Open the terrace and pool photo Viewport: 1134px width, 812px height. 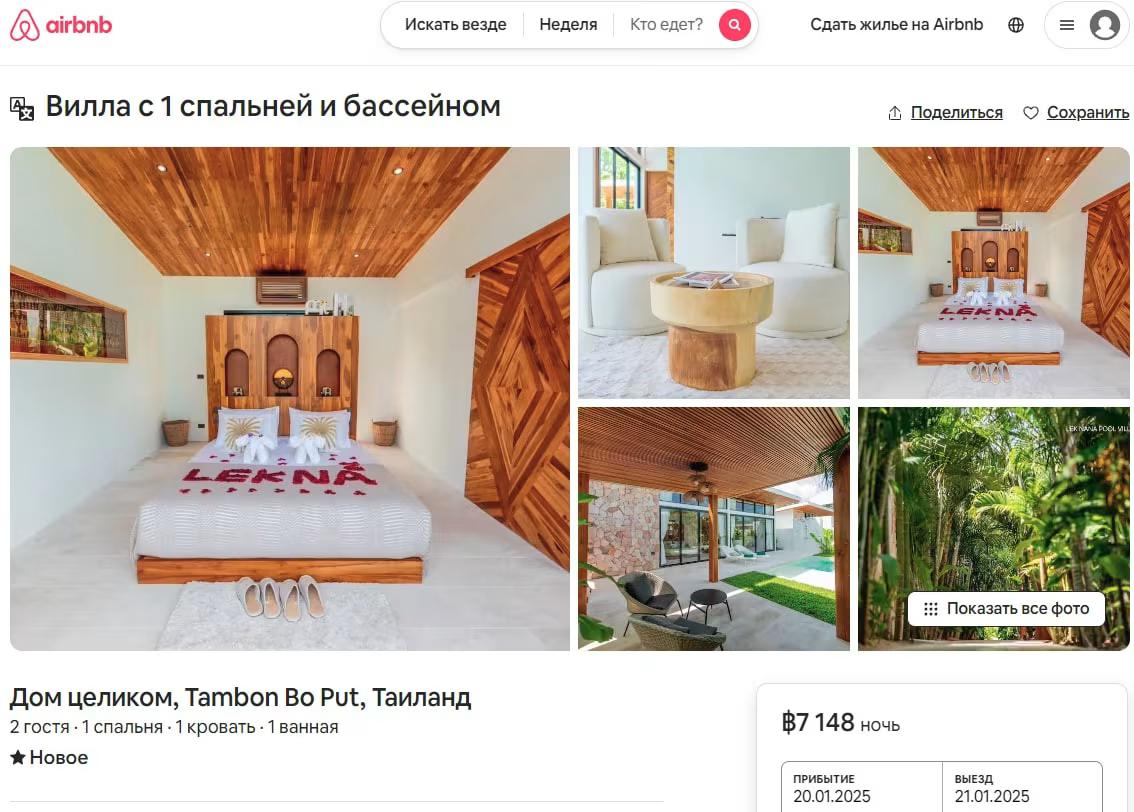coord(714,529)
